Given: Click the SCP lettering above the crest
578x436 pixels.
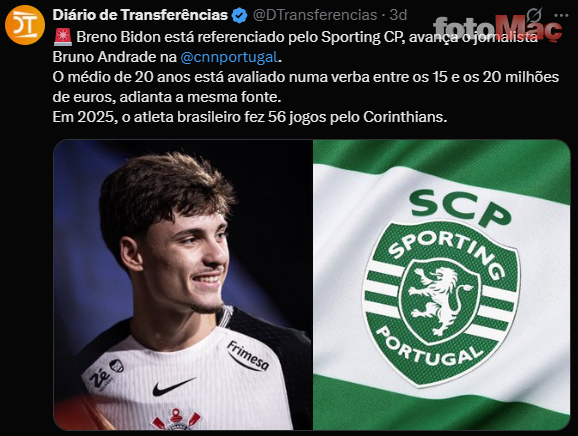Looking at the screenshot, I should click(x=460, y=208).
